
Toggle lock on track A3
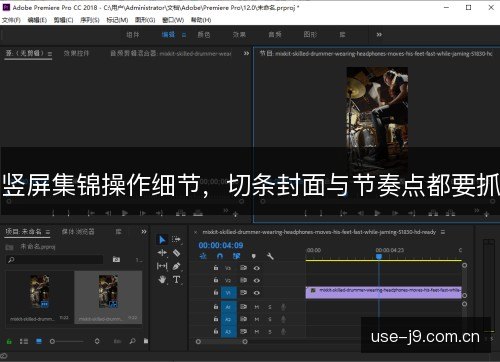pos(216,331)
